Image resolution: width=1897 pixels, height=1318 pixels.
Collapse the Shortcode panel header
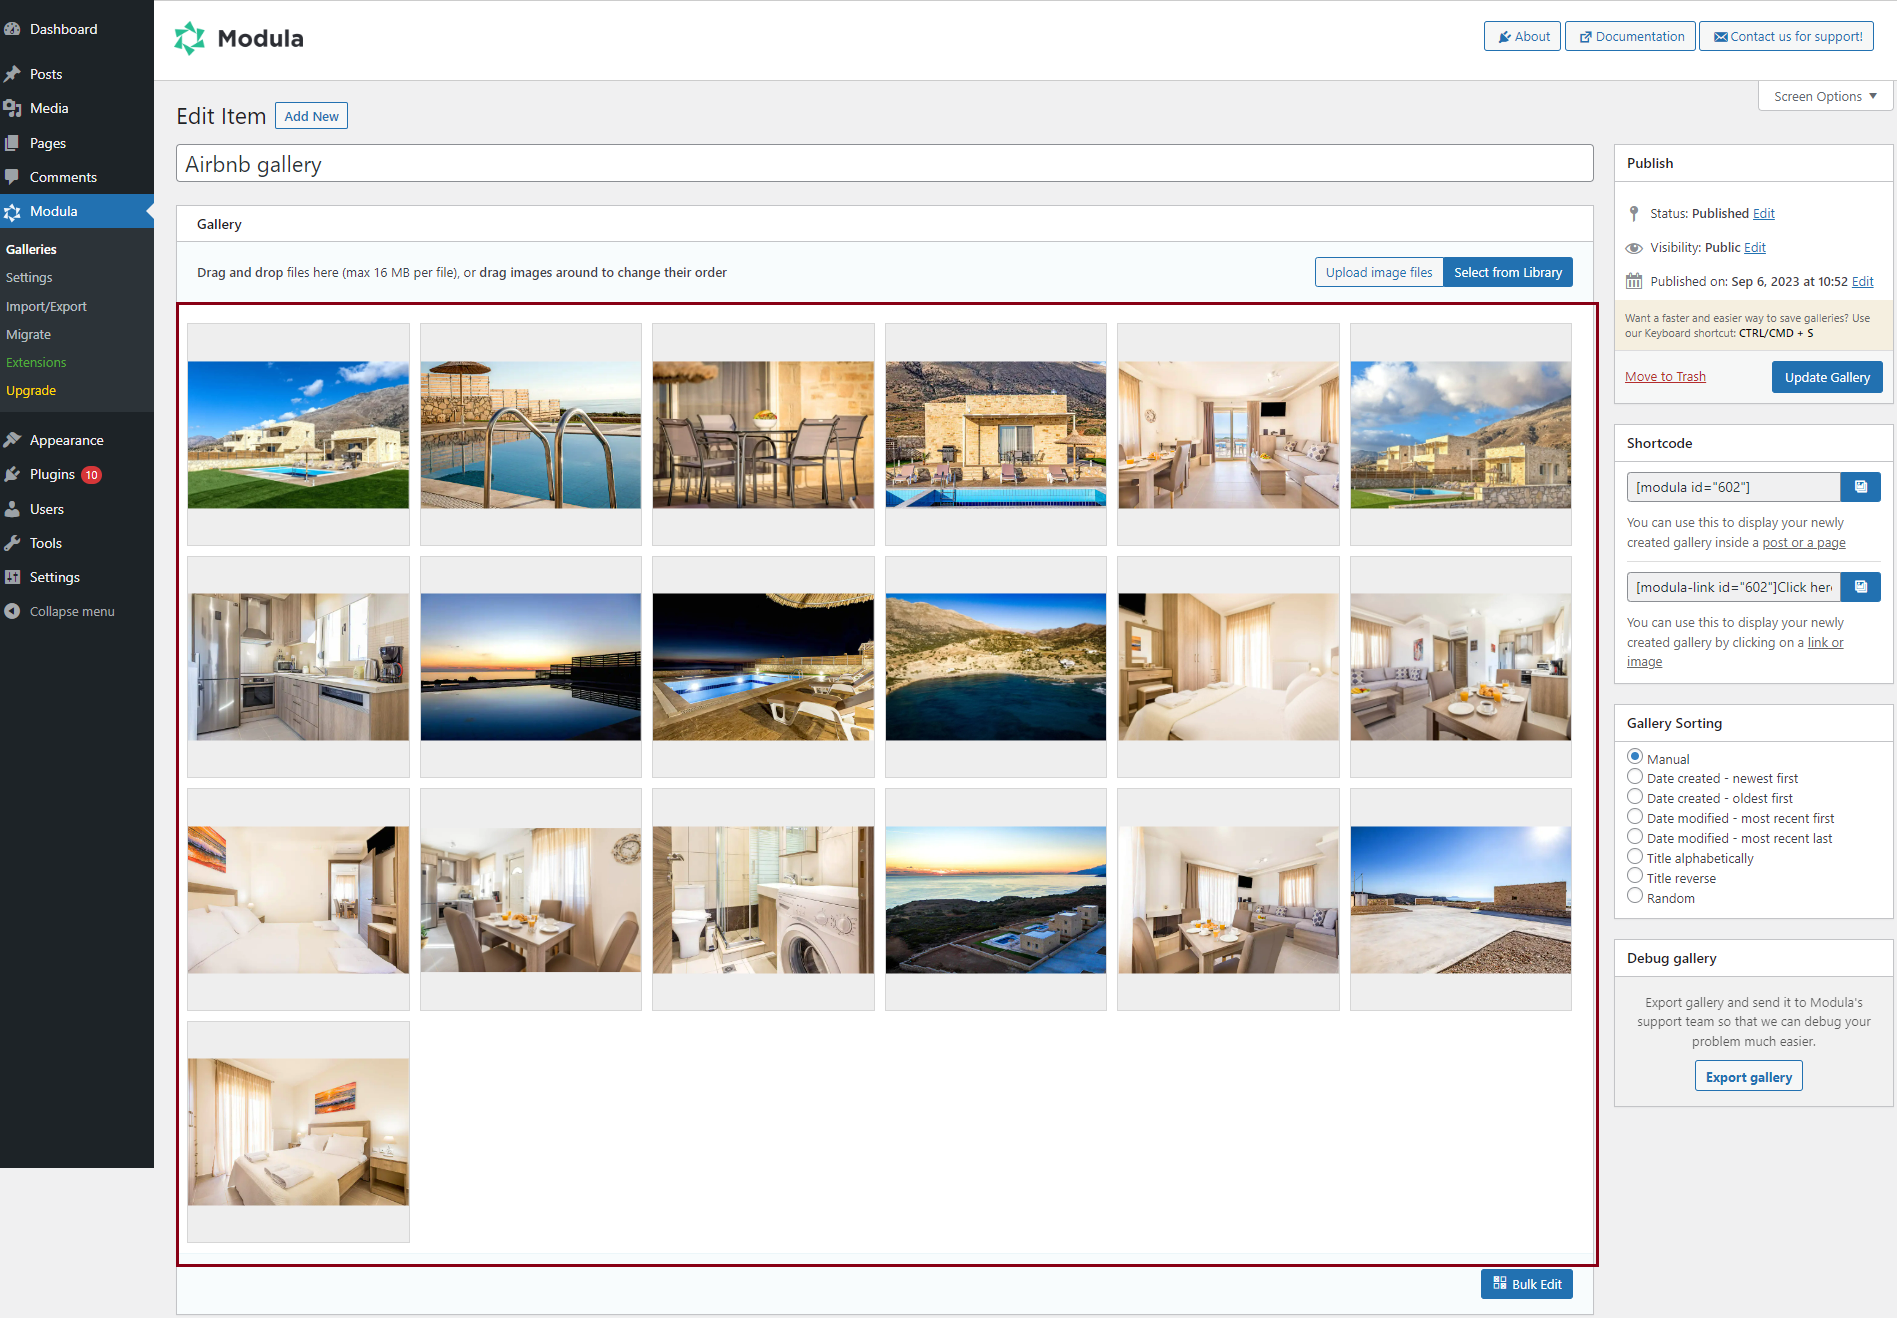click(1754, 443)
